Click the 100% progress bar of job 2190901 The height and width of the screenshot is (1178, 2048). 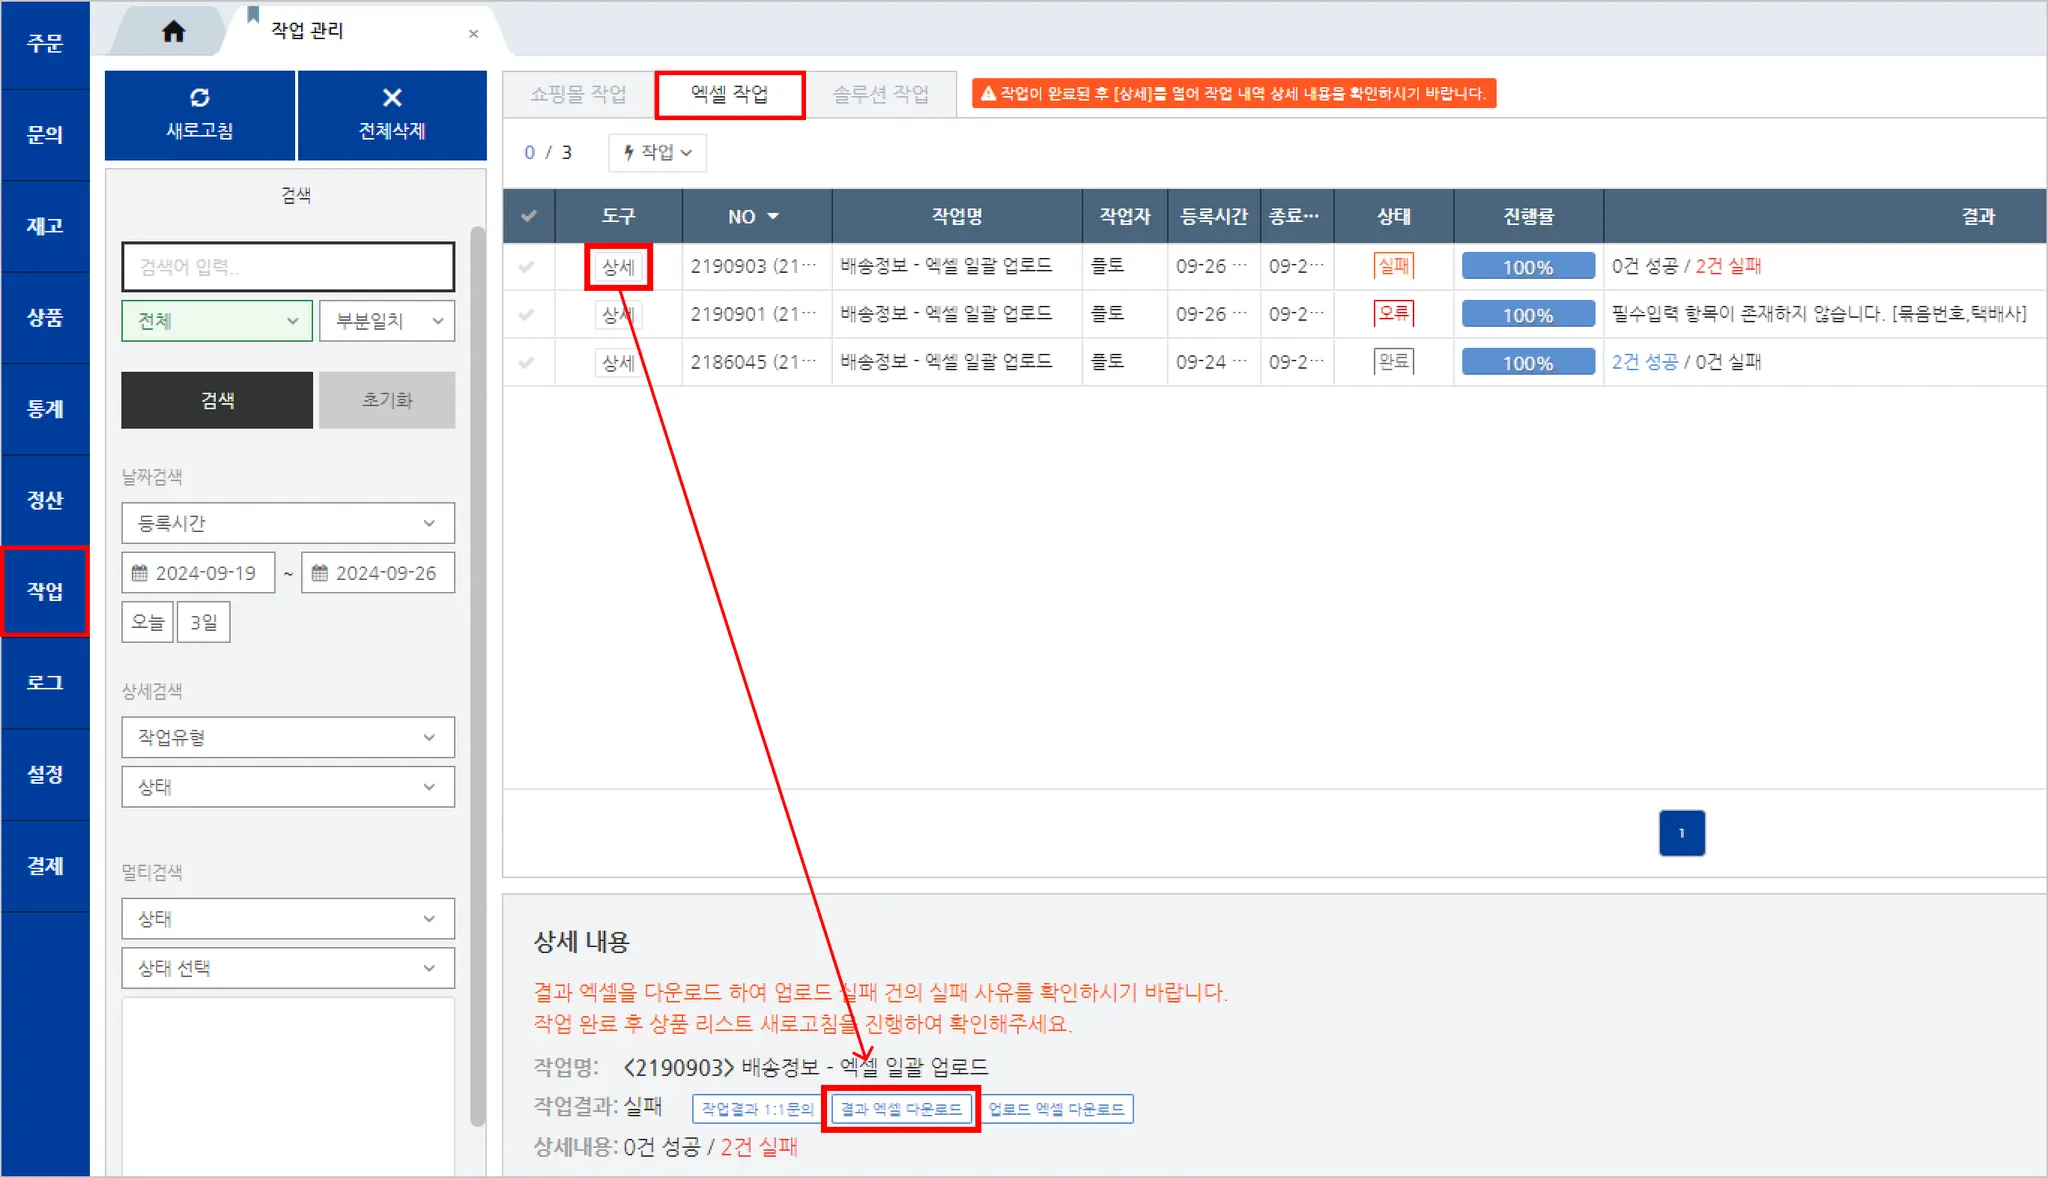(x=1527, y=315)
